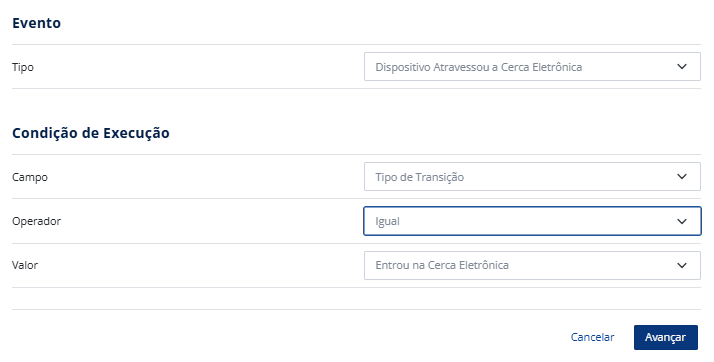Click the Tipo de Transição selected text
The height and width of the screenshot is (362, 714).
[x=419, y=177]
